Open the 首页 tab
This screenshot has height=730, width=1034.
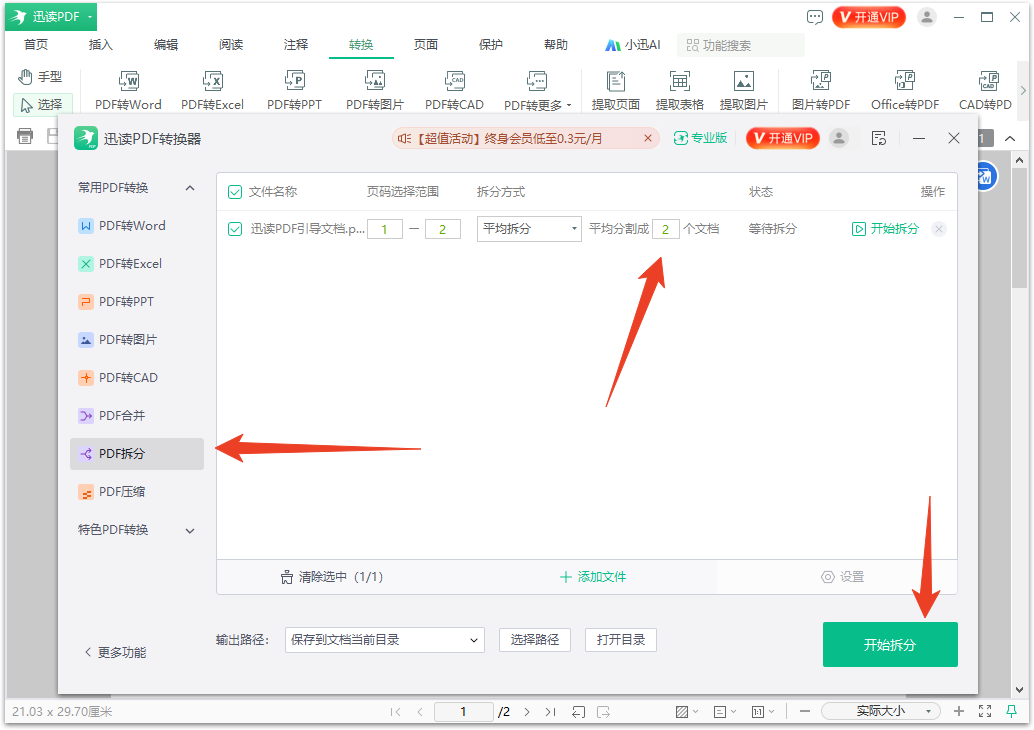coord(36,45)
